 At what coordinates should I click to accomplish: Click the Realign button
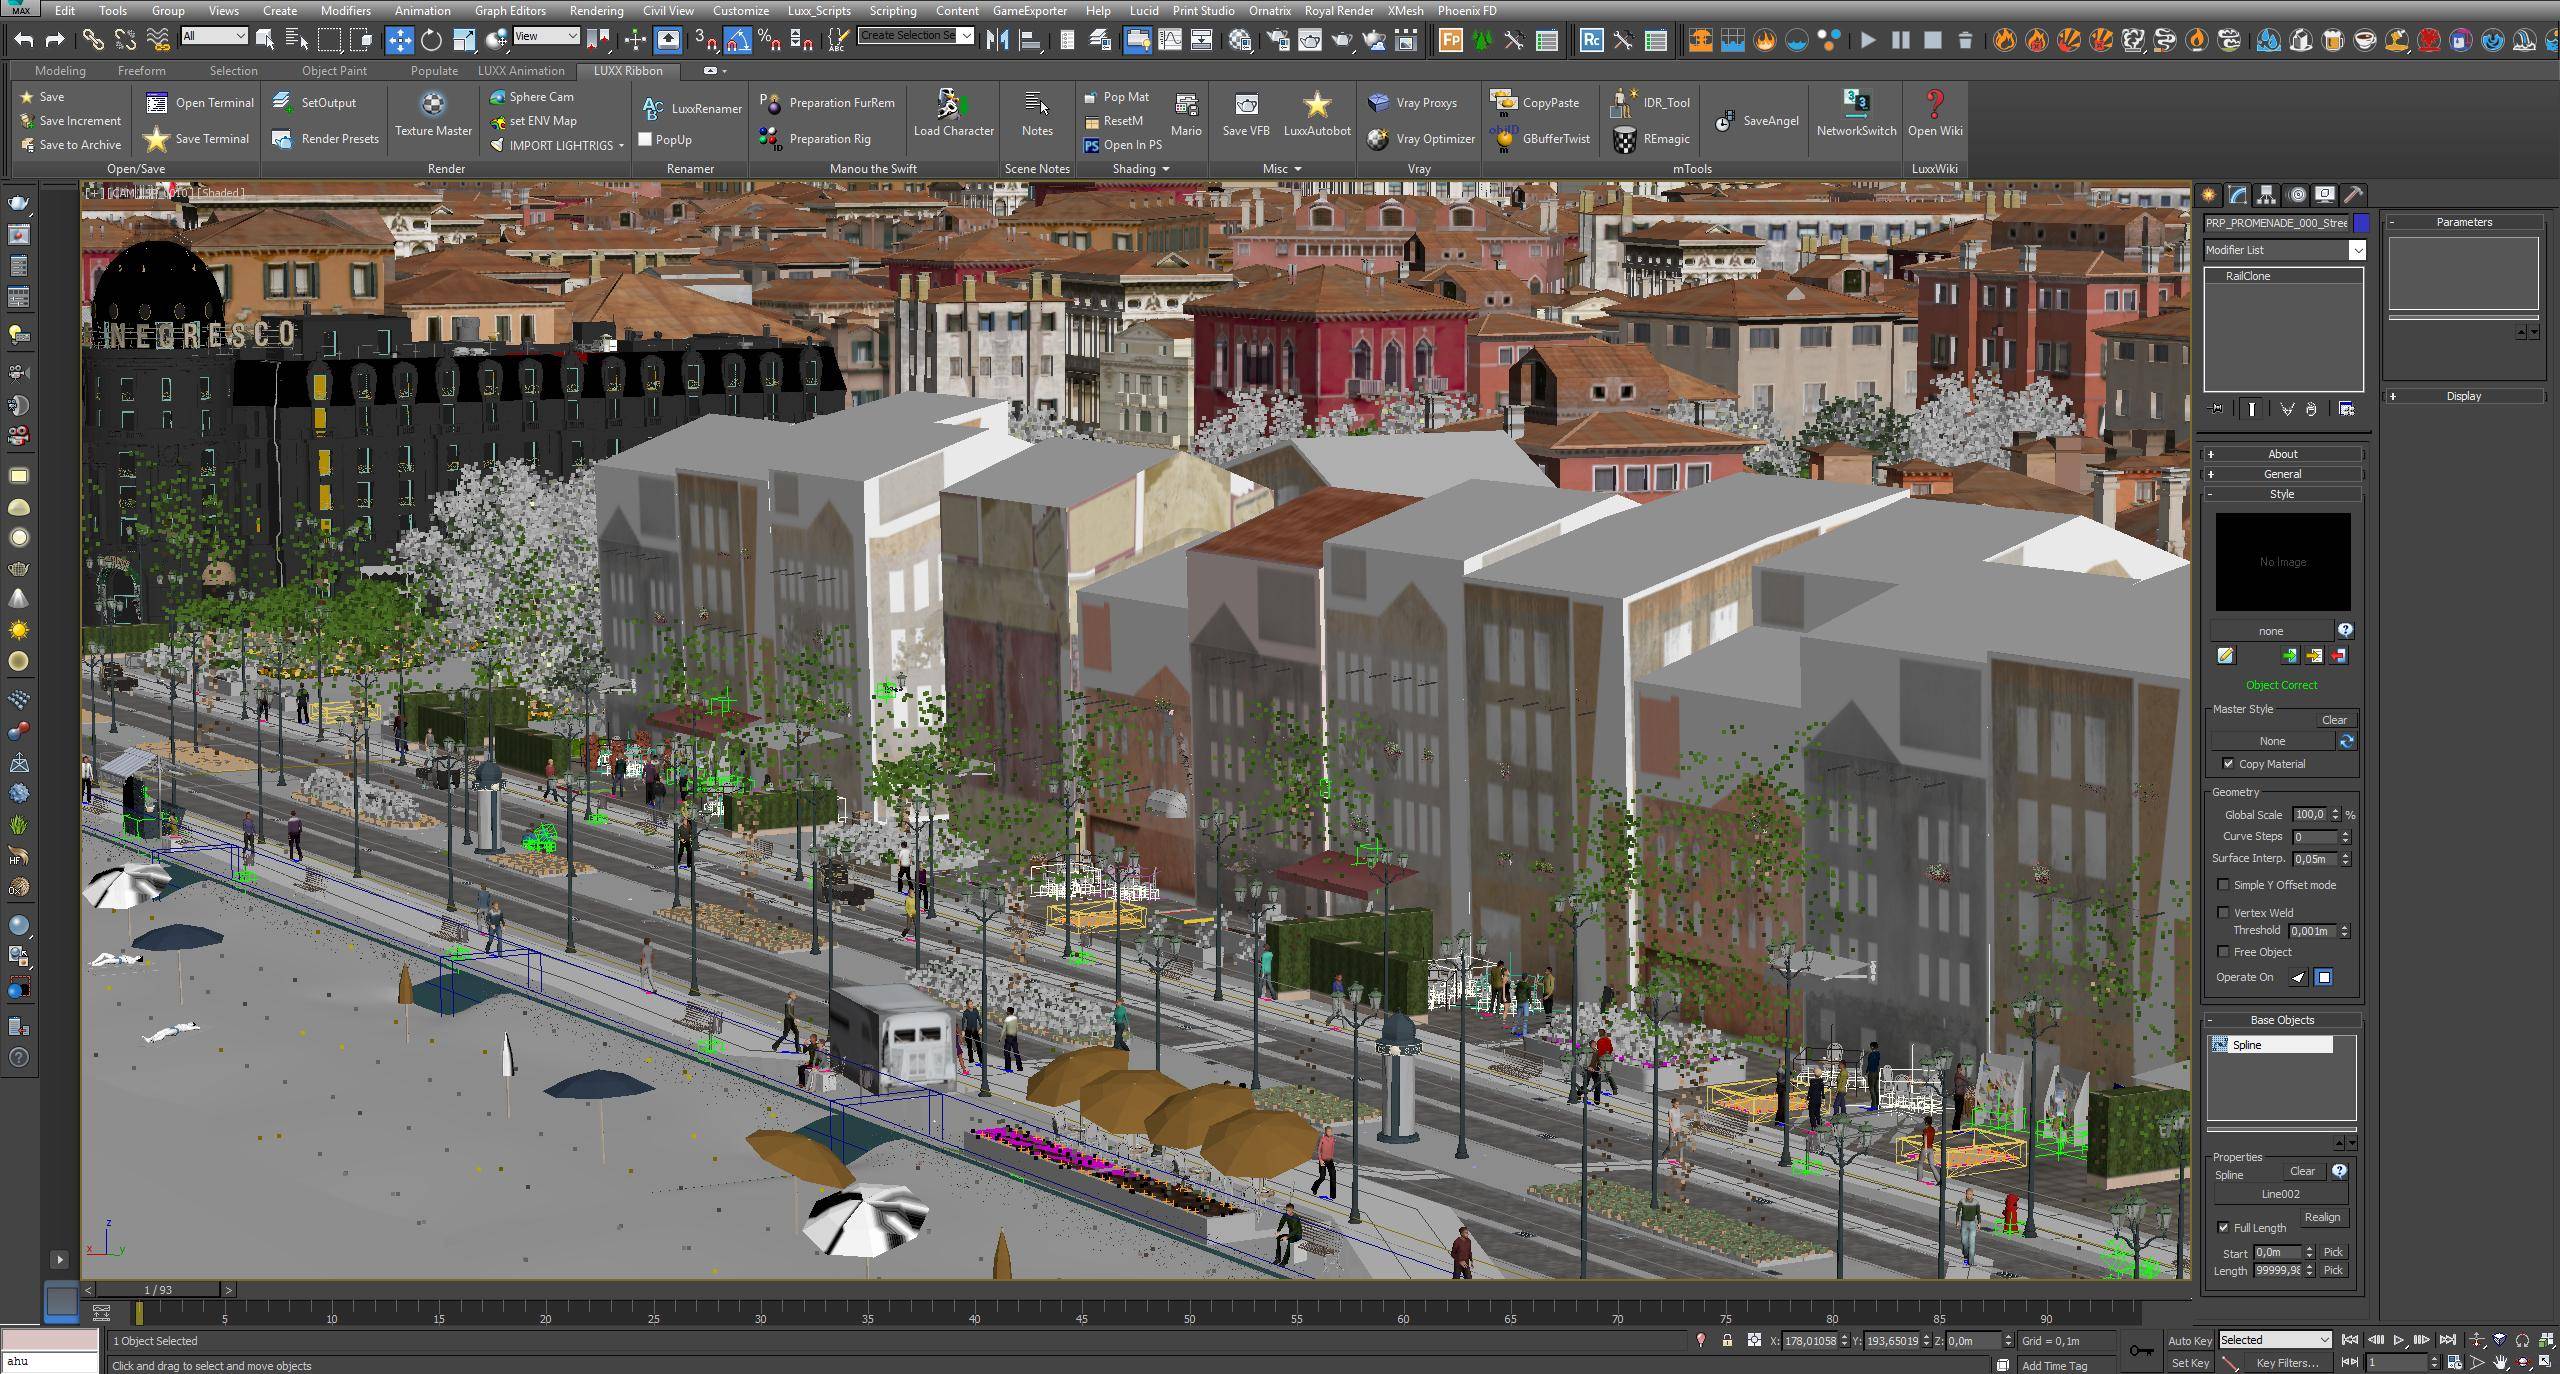coord(2321,1217)
